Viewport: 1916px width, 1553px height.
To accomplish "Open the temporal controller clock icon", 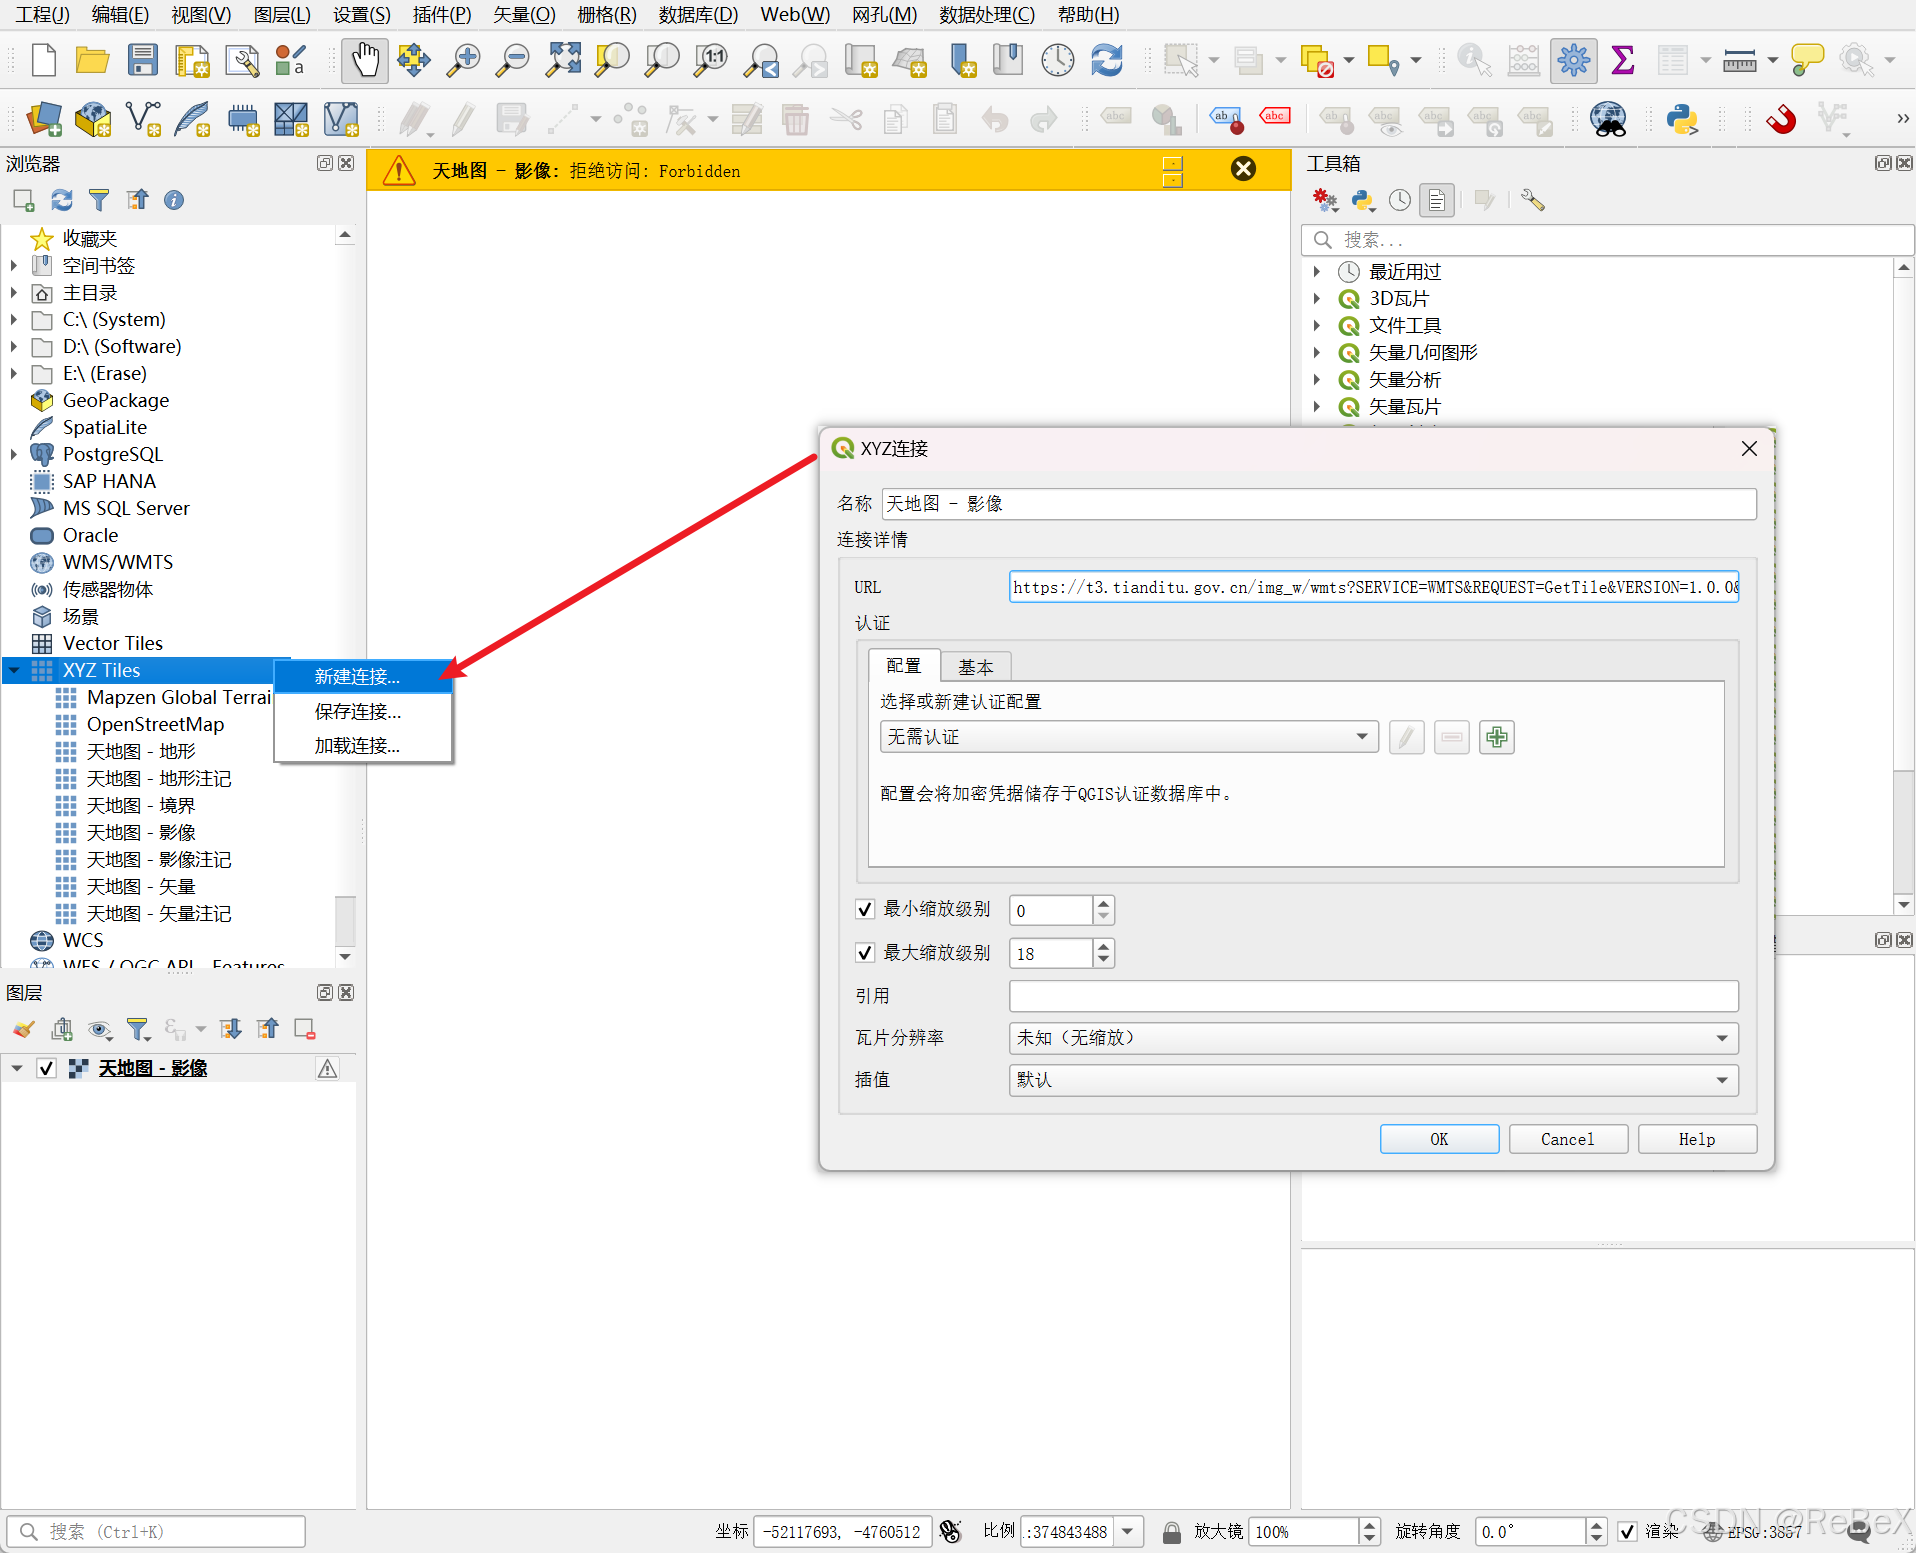I will click(1057, 60).
